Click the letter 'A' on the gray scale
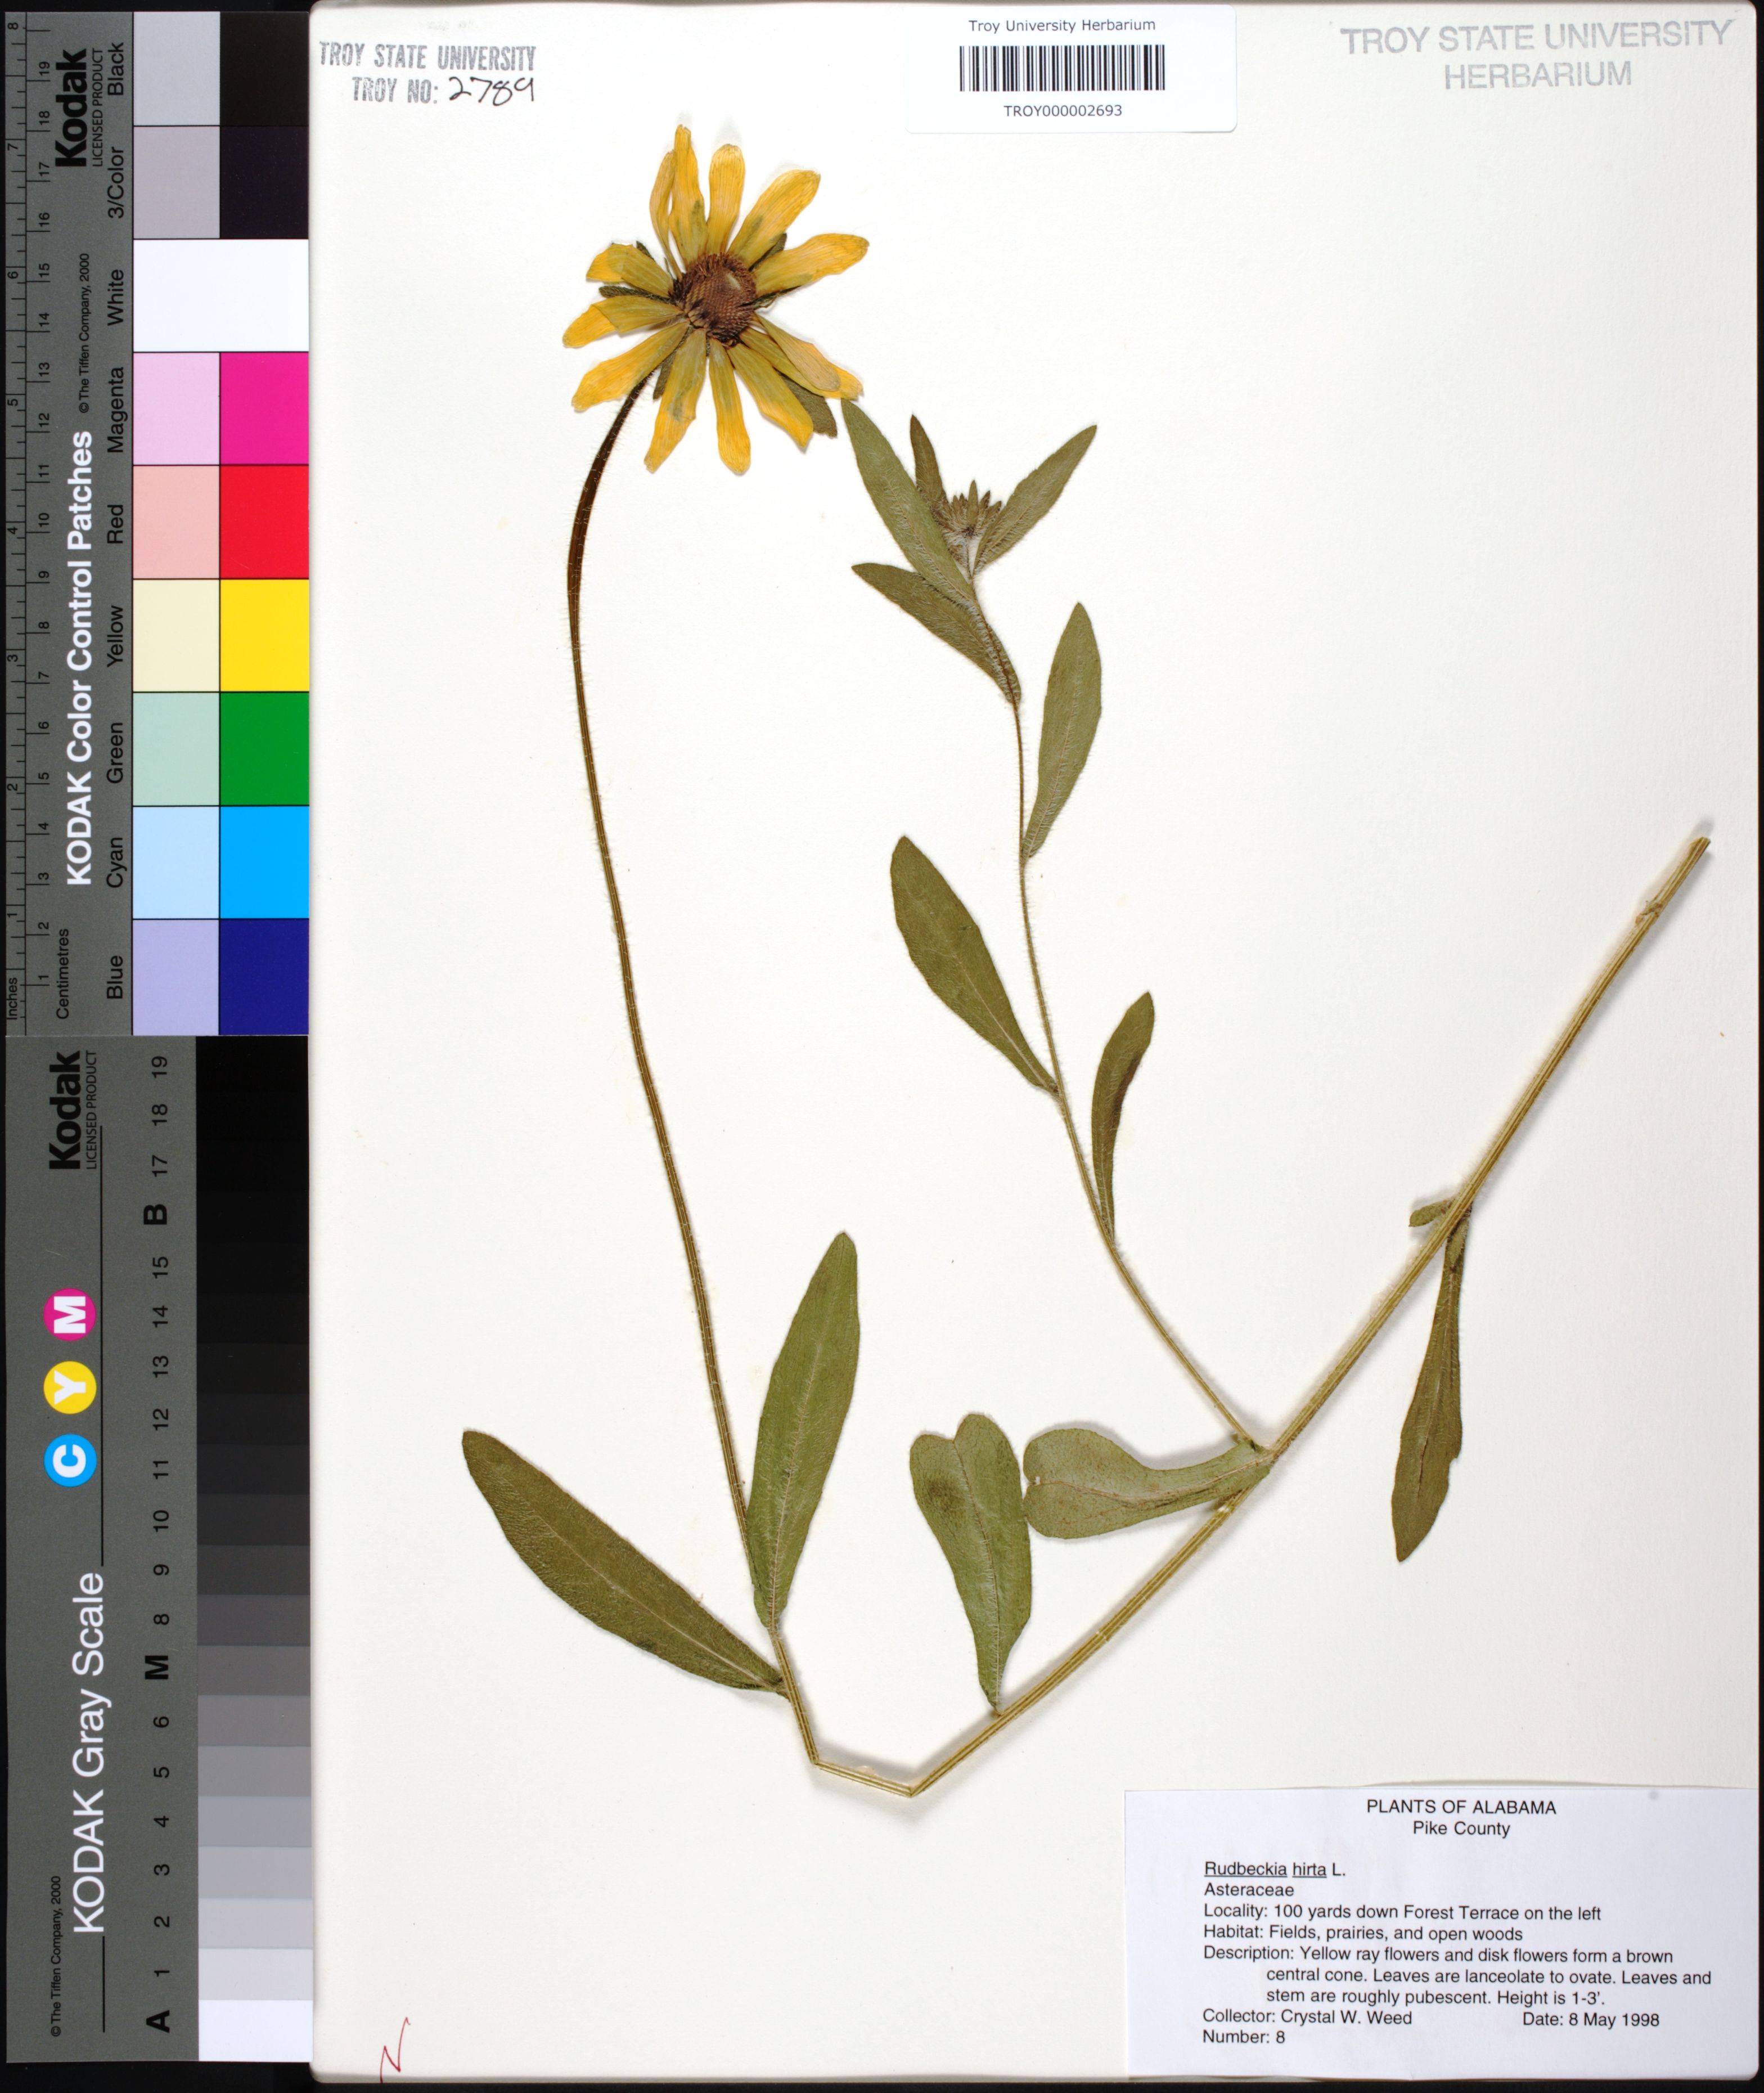This screenshot has width=1764, height=2093. point(158,2020)
